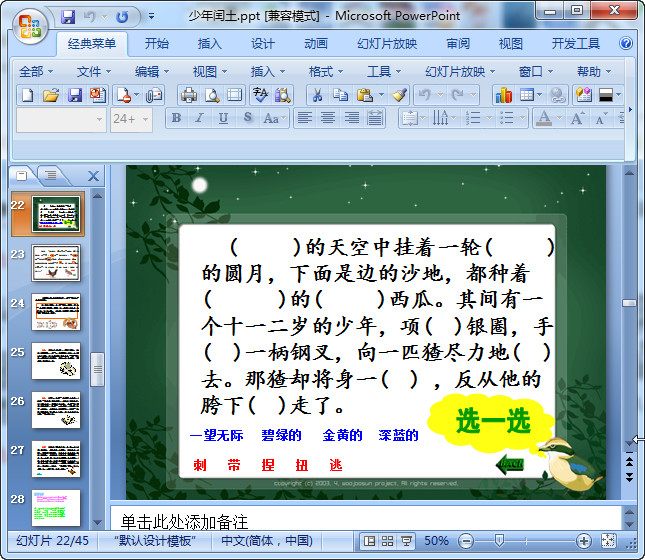This screenshot has width=645, height=560.
Task: Activate the format painter brush
Action: coord(399,95)
